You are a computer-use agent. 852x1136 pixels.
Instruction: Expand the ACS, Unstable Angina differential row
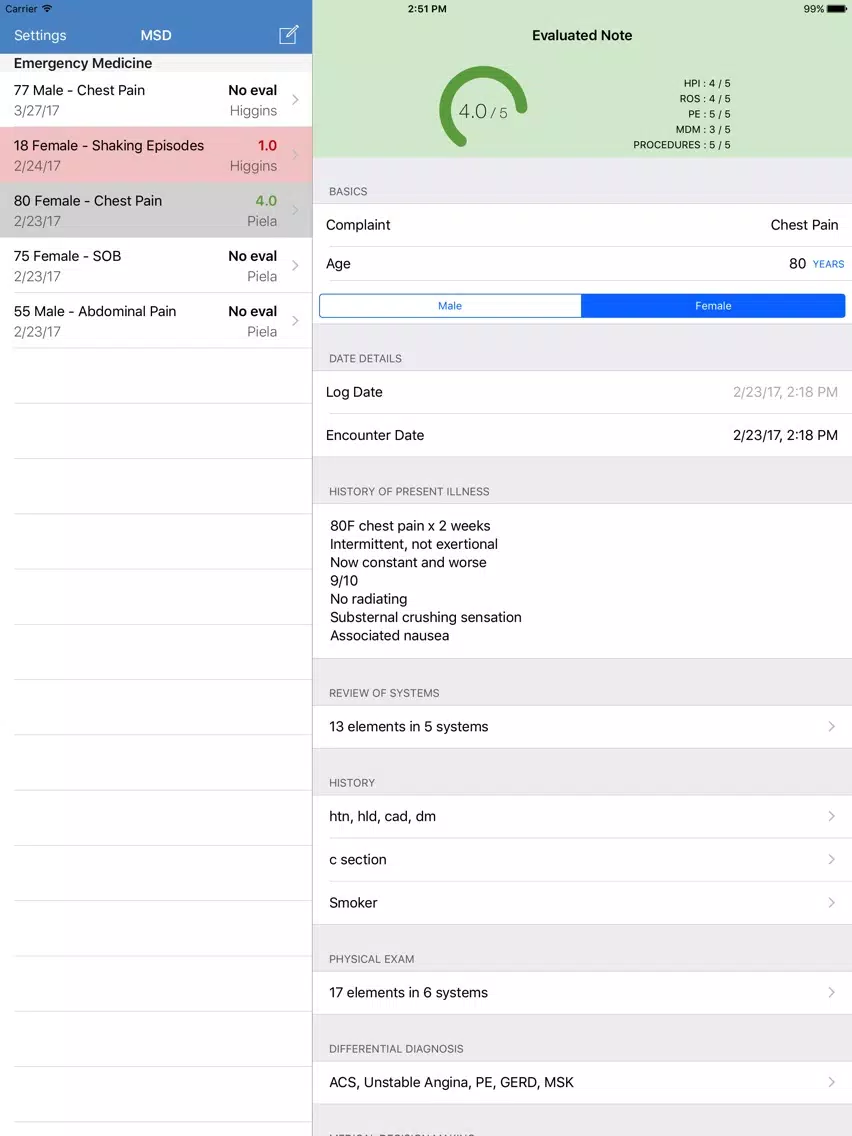coord(582,1082)
